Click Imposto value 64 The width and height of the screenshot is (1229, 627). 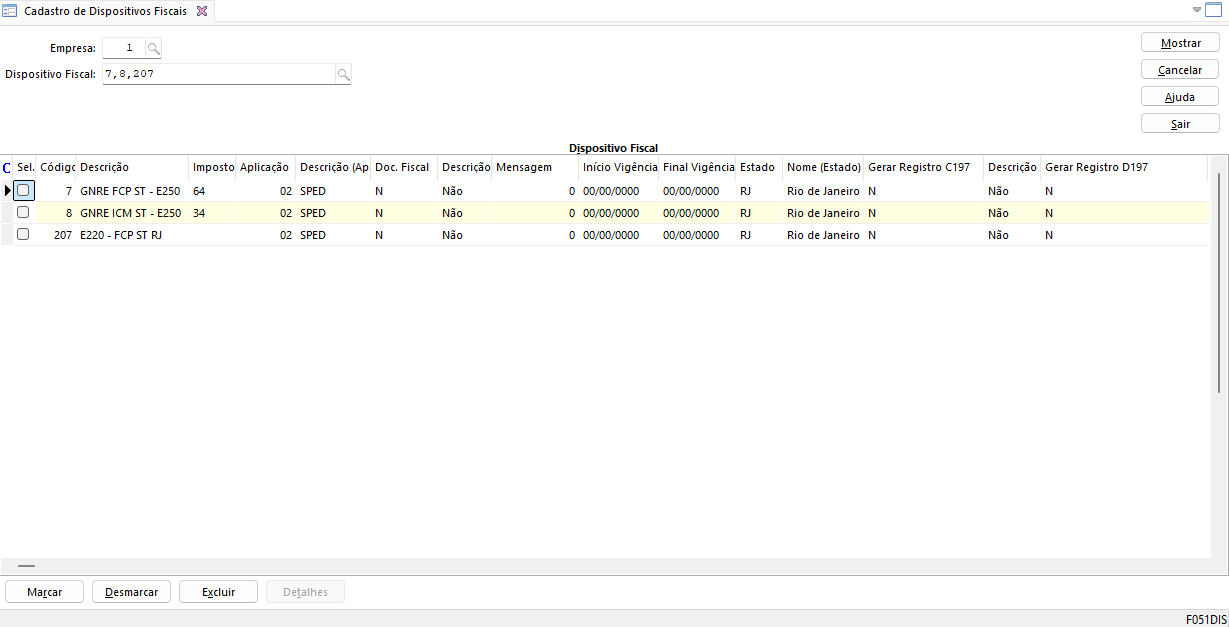tap(199, 190)
